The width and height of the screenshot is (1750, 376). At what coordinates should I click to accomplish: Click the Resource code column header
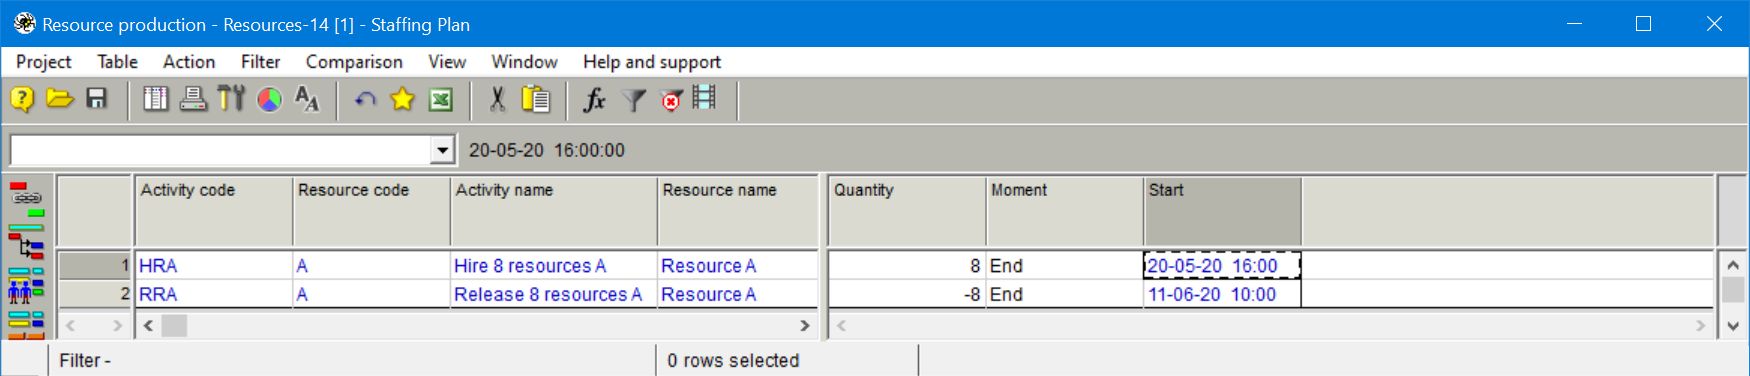(x=372, y=211)
